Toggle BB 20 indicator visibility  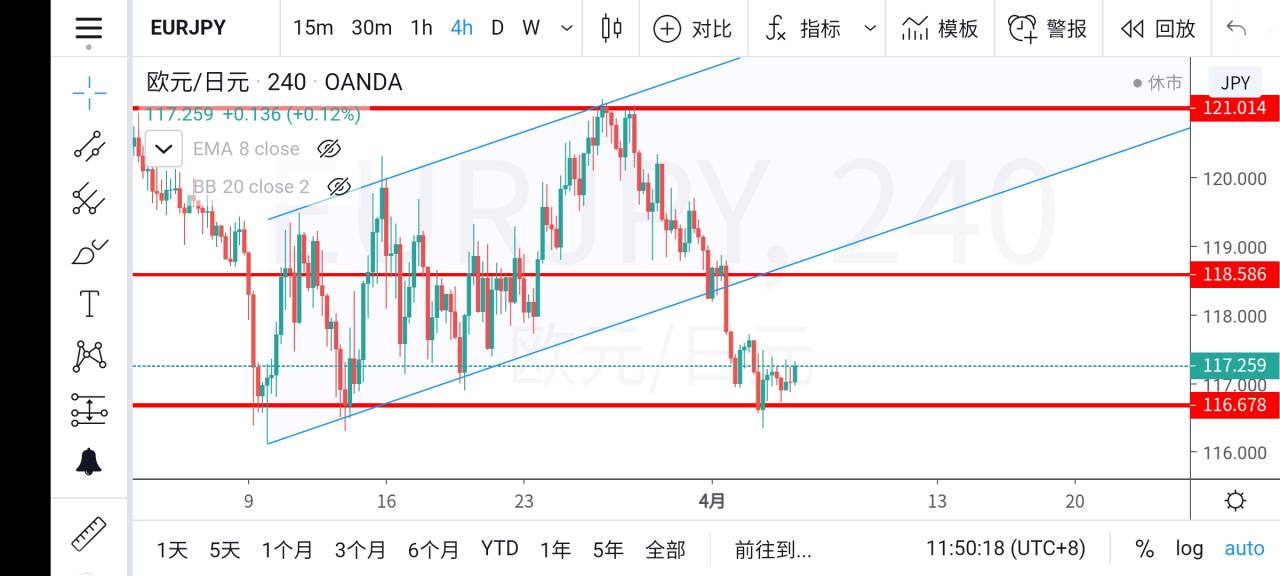click(x=339, y=186)
